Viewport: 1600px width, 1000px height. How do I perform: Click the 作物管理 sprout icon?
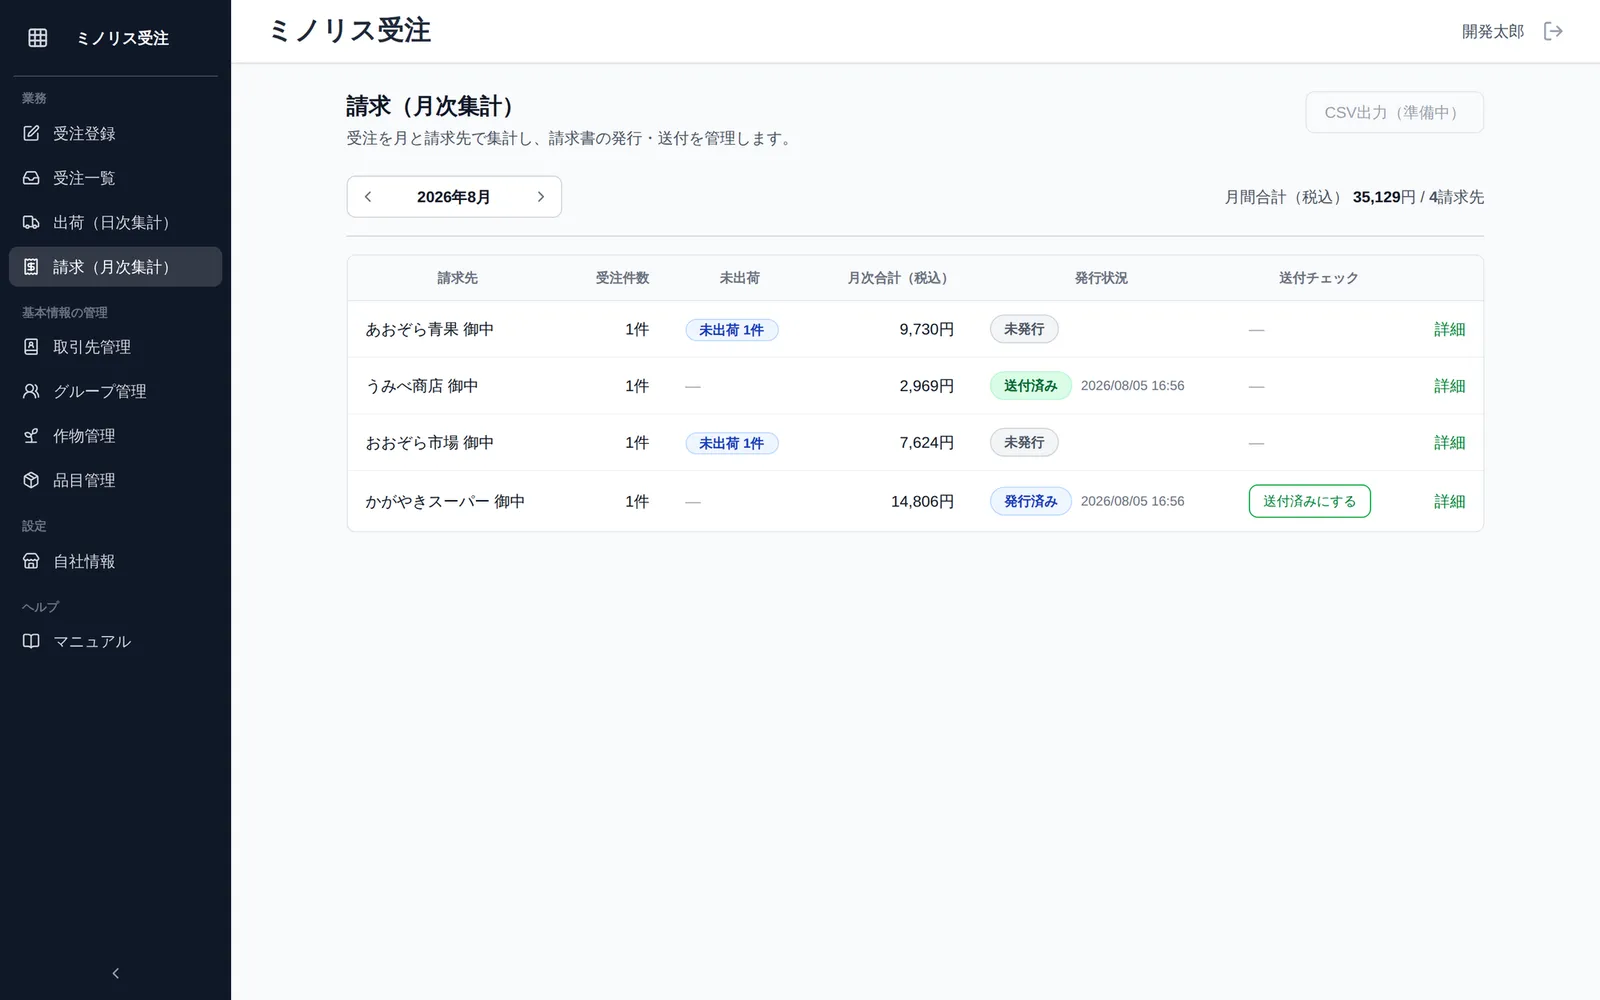coord(31,436)
